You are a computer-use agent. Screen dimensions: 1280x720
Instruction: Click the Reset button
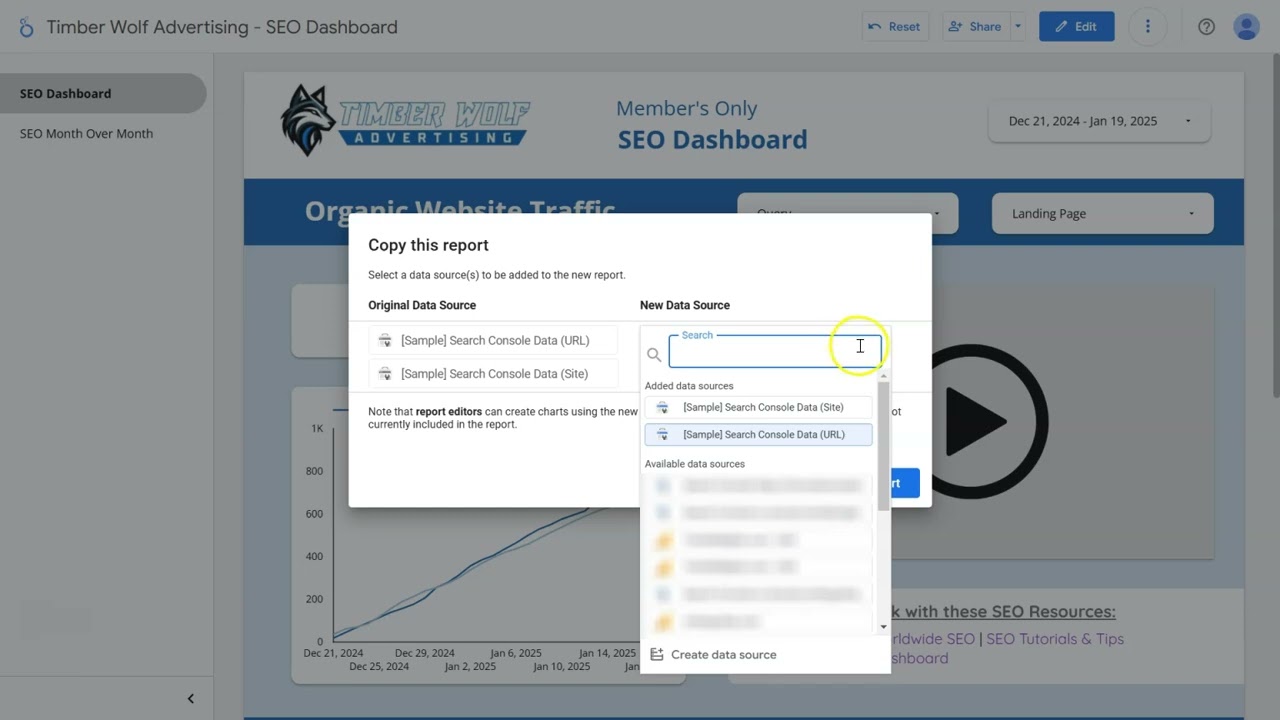pos(894,27)
